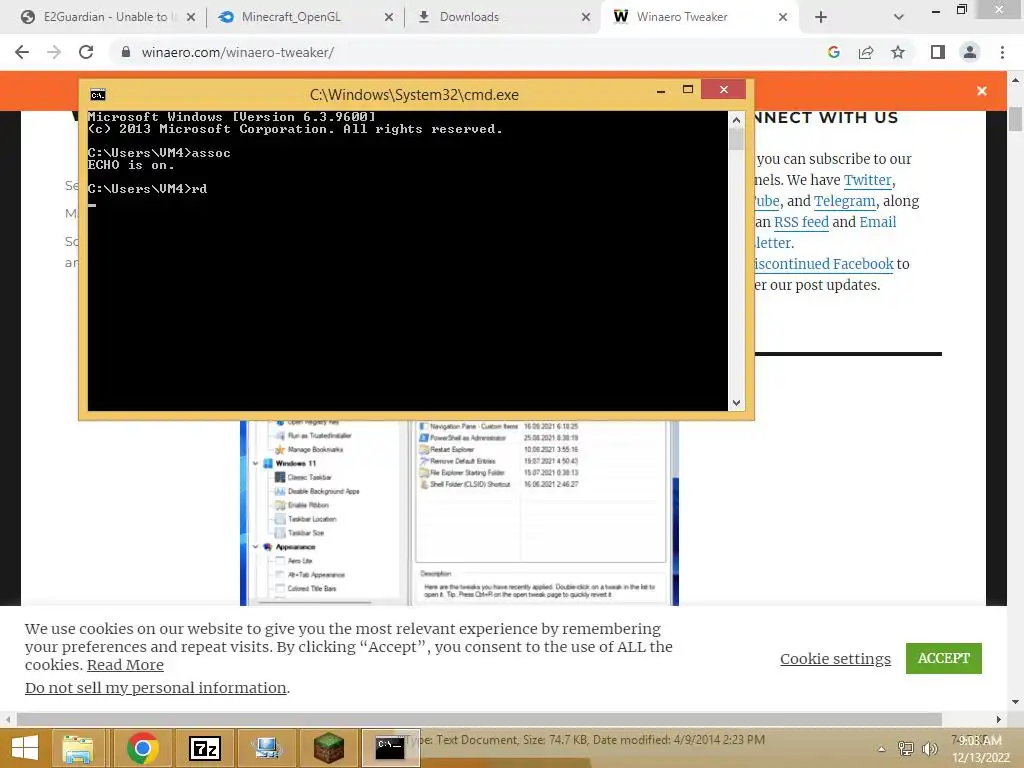
Task: Open 7-Zip from the taskbar
Action: (x=204, y=748)
